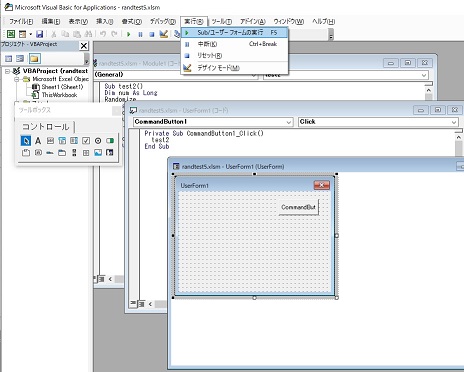Screen dimensions: 464x372
Task: Open the Insert UserForm dropdown arrow
Action: point(30,34)
